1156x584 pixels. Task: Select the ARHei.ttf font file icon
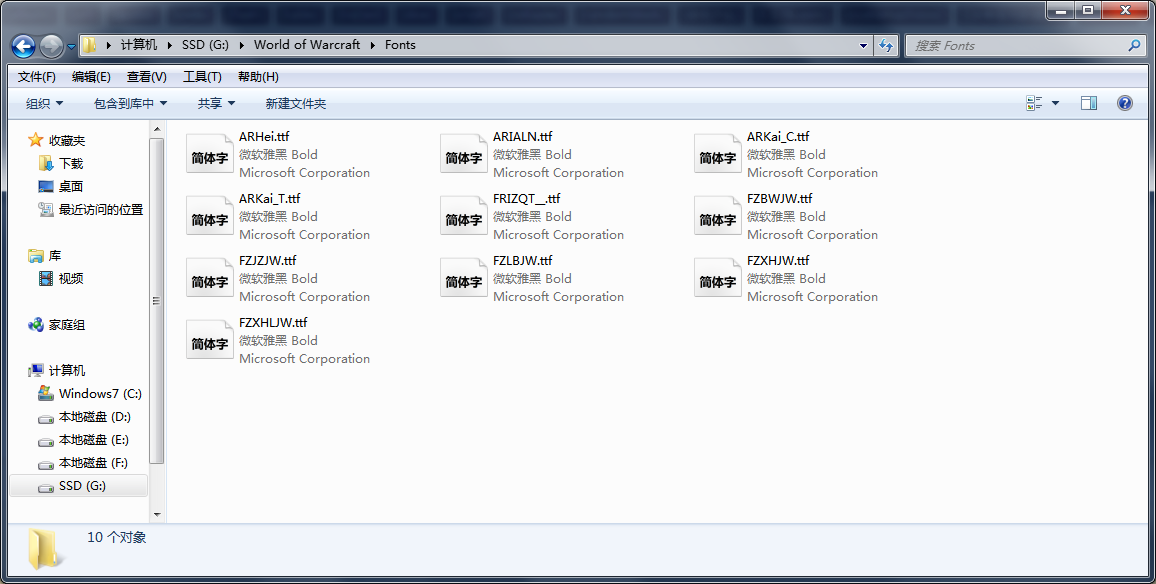[210, 155]
